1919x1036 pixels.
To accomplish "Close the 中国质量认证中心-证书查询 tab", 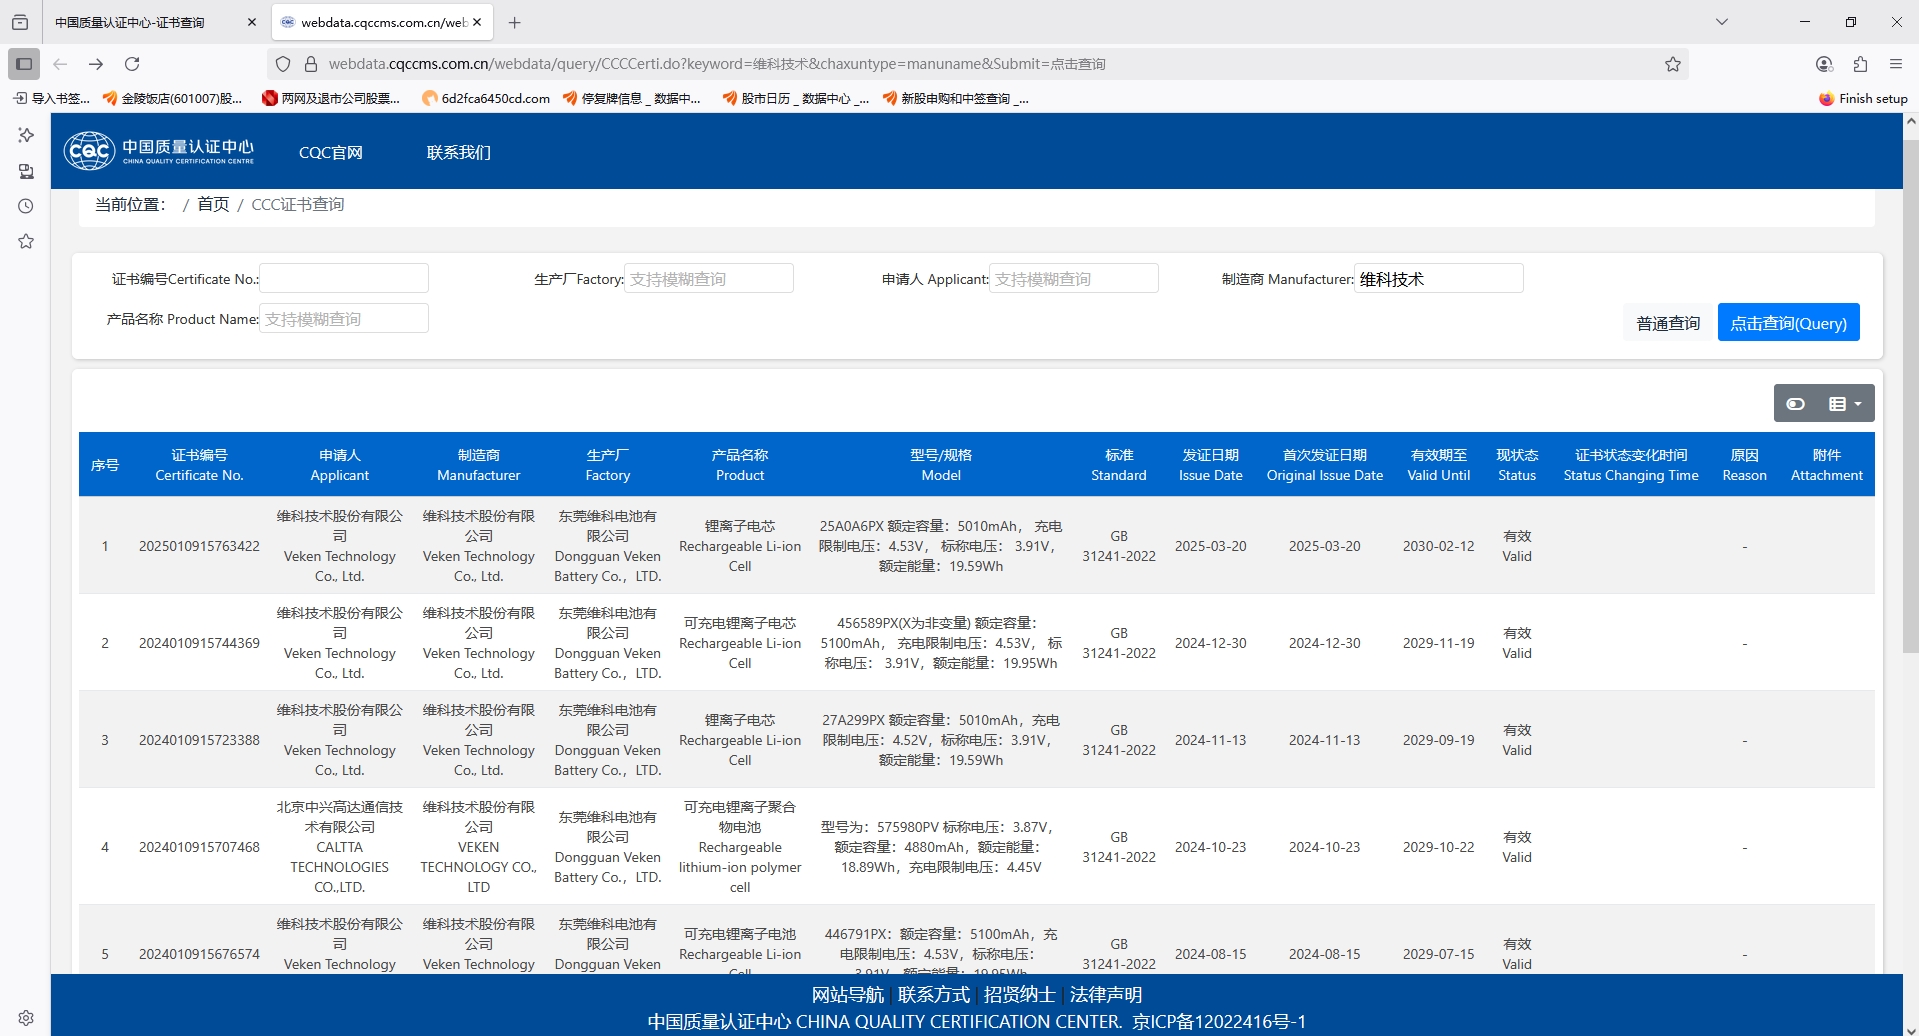I will click(x=251, y=22).
